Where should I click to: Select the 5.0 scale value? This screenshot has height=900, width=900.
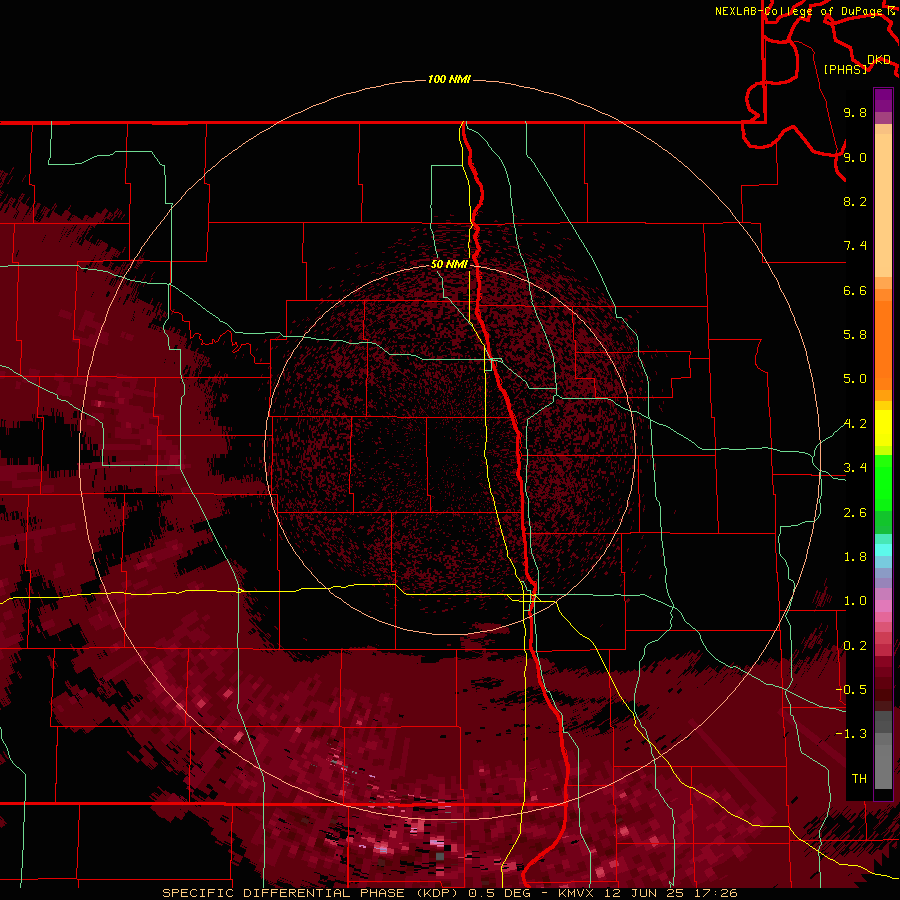[x=855, y=379]
